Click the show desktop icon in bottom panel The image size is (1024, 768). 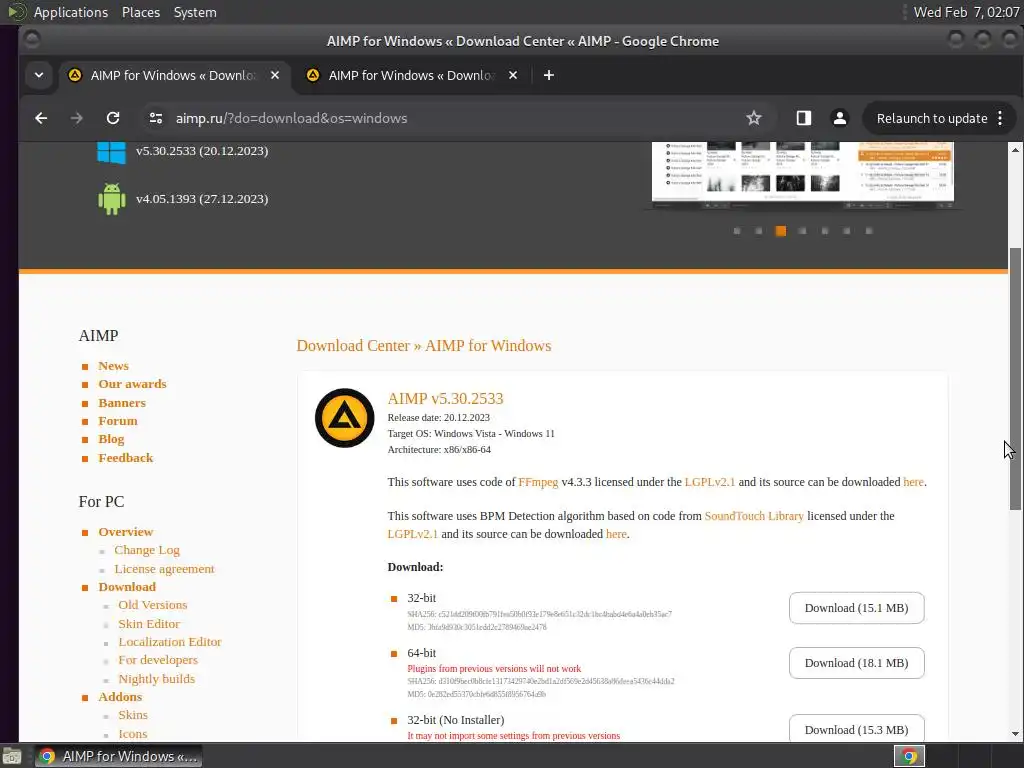tap(11, 756)
